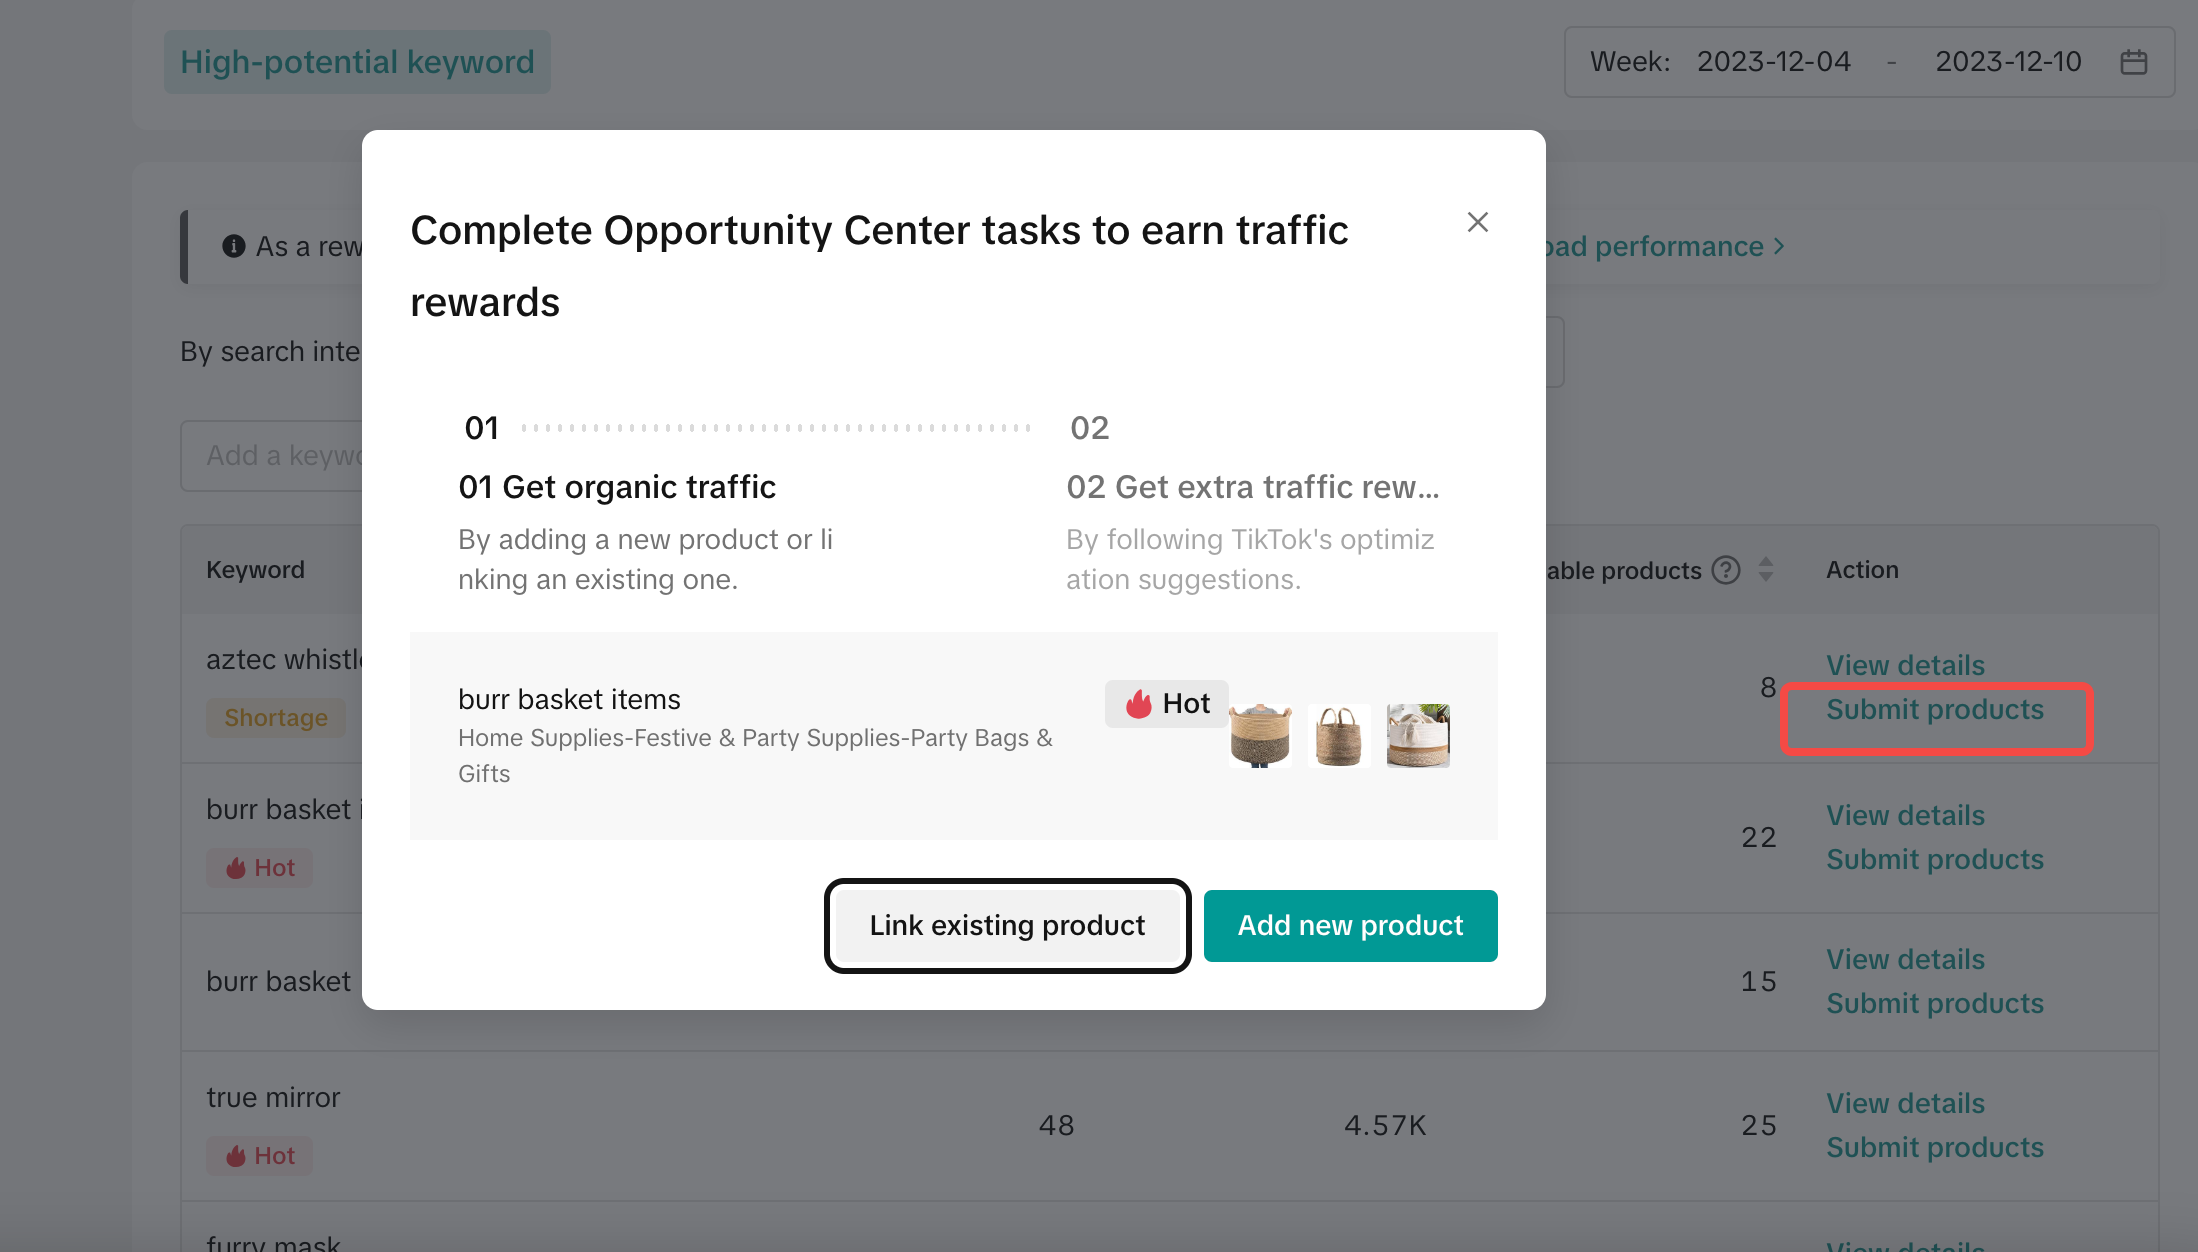Select step 02 Get extra traffic rewards
Viewport: 2198px width, 1252px height.
tap(1252, 487)
